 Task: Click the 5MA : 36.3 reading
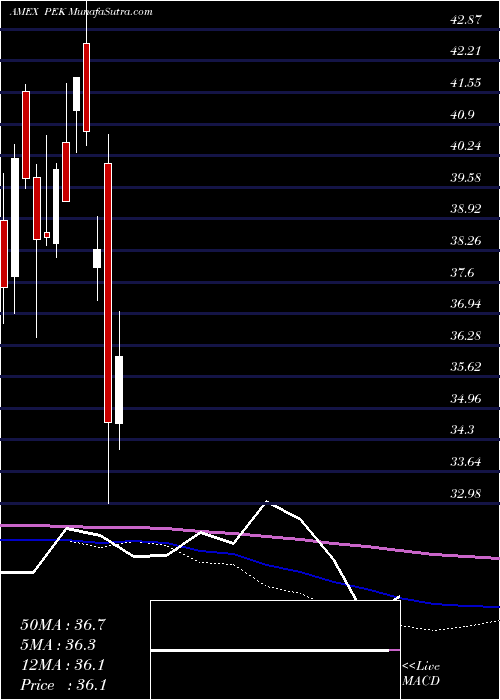click(x=59, y=645)
